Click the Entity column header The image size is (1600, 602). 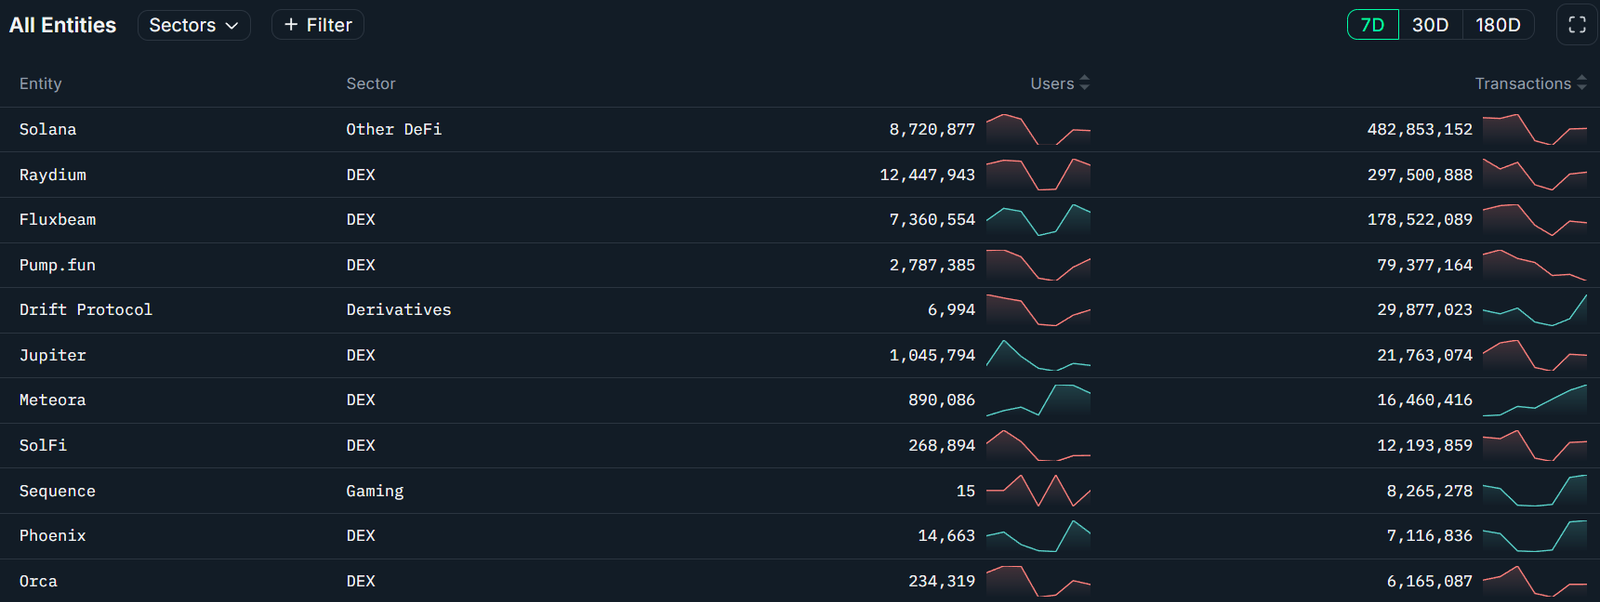coord(41,84)
